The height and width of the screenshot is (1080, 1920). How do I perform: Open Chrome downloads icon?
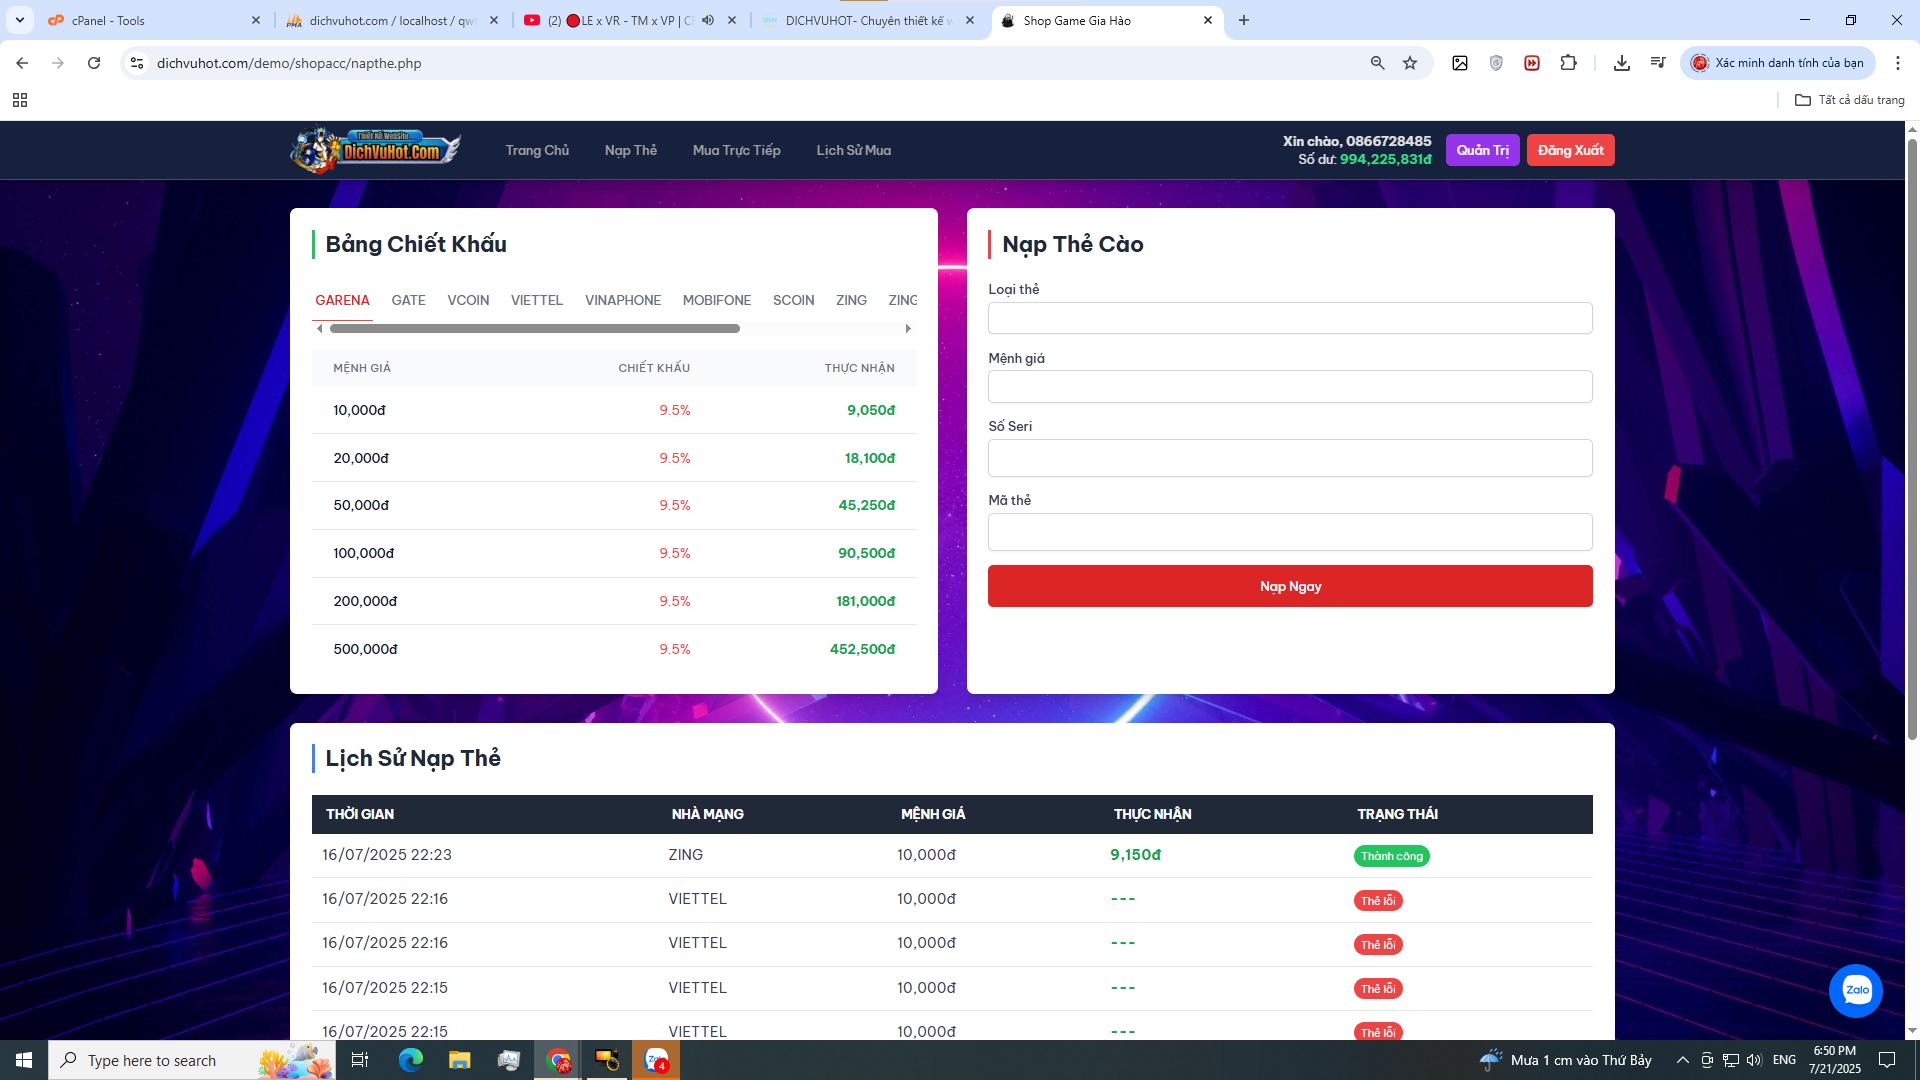(x=1621, y=63)
